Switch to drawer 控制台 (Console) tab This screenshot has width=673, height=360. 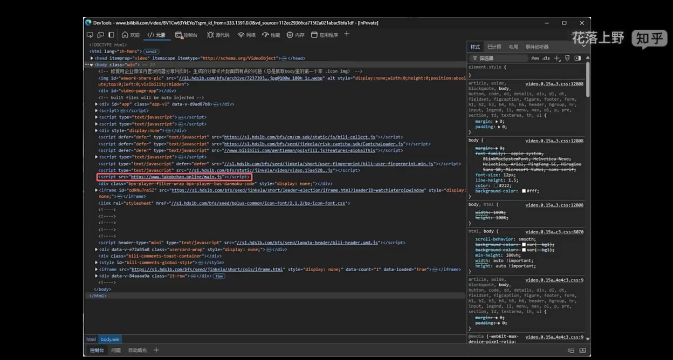click(x=97, y=350)
